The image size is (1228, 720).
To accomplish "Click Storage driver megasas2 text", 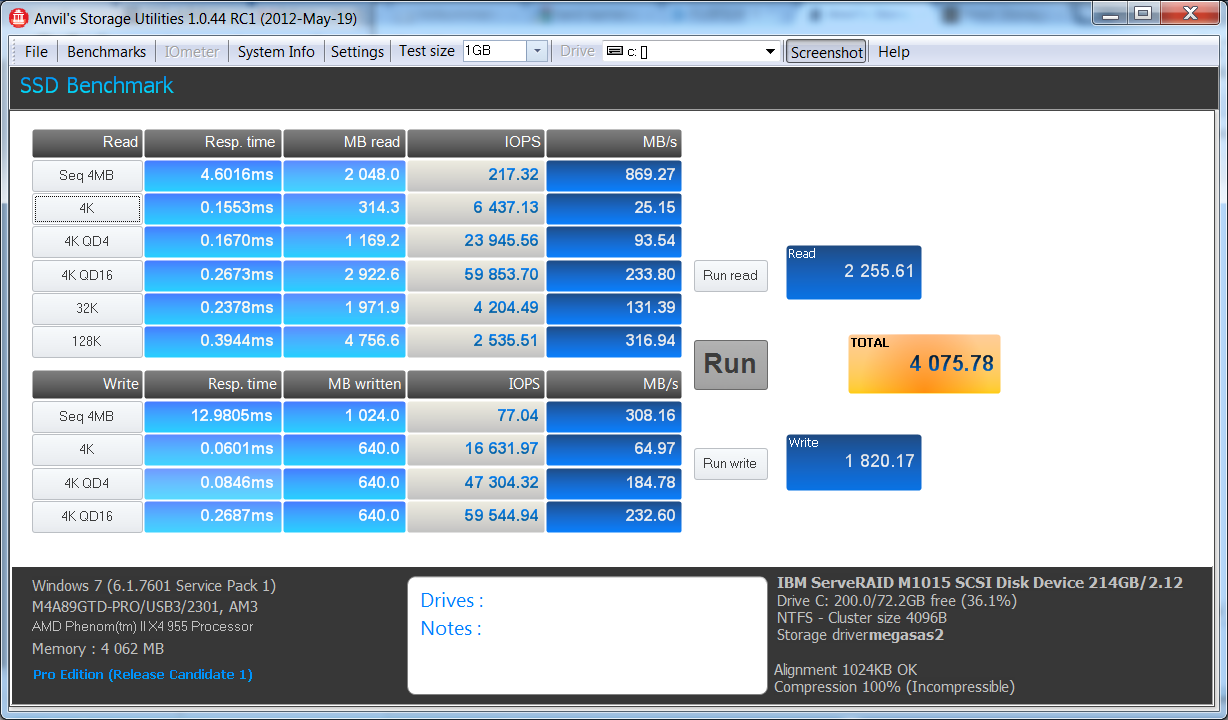I will [861, 635].
